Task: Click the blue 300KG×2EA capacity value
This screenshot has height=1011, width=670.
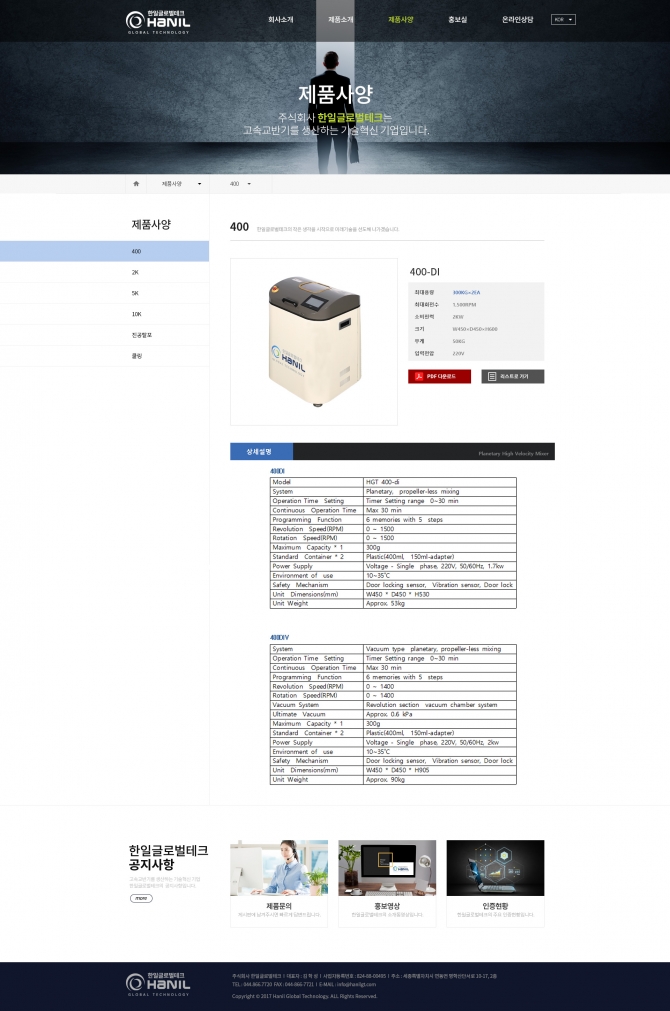Action: 466,293
